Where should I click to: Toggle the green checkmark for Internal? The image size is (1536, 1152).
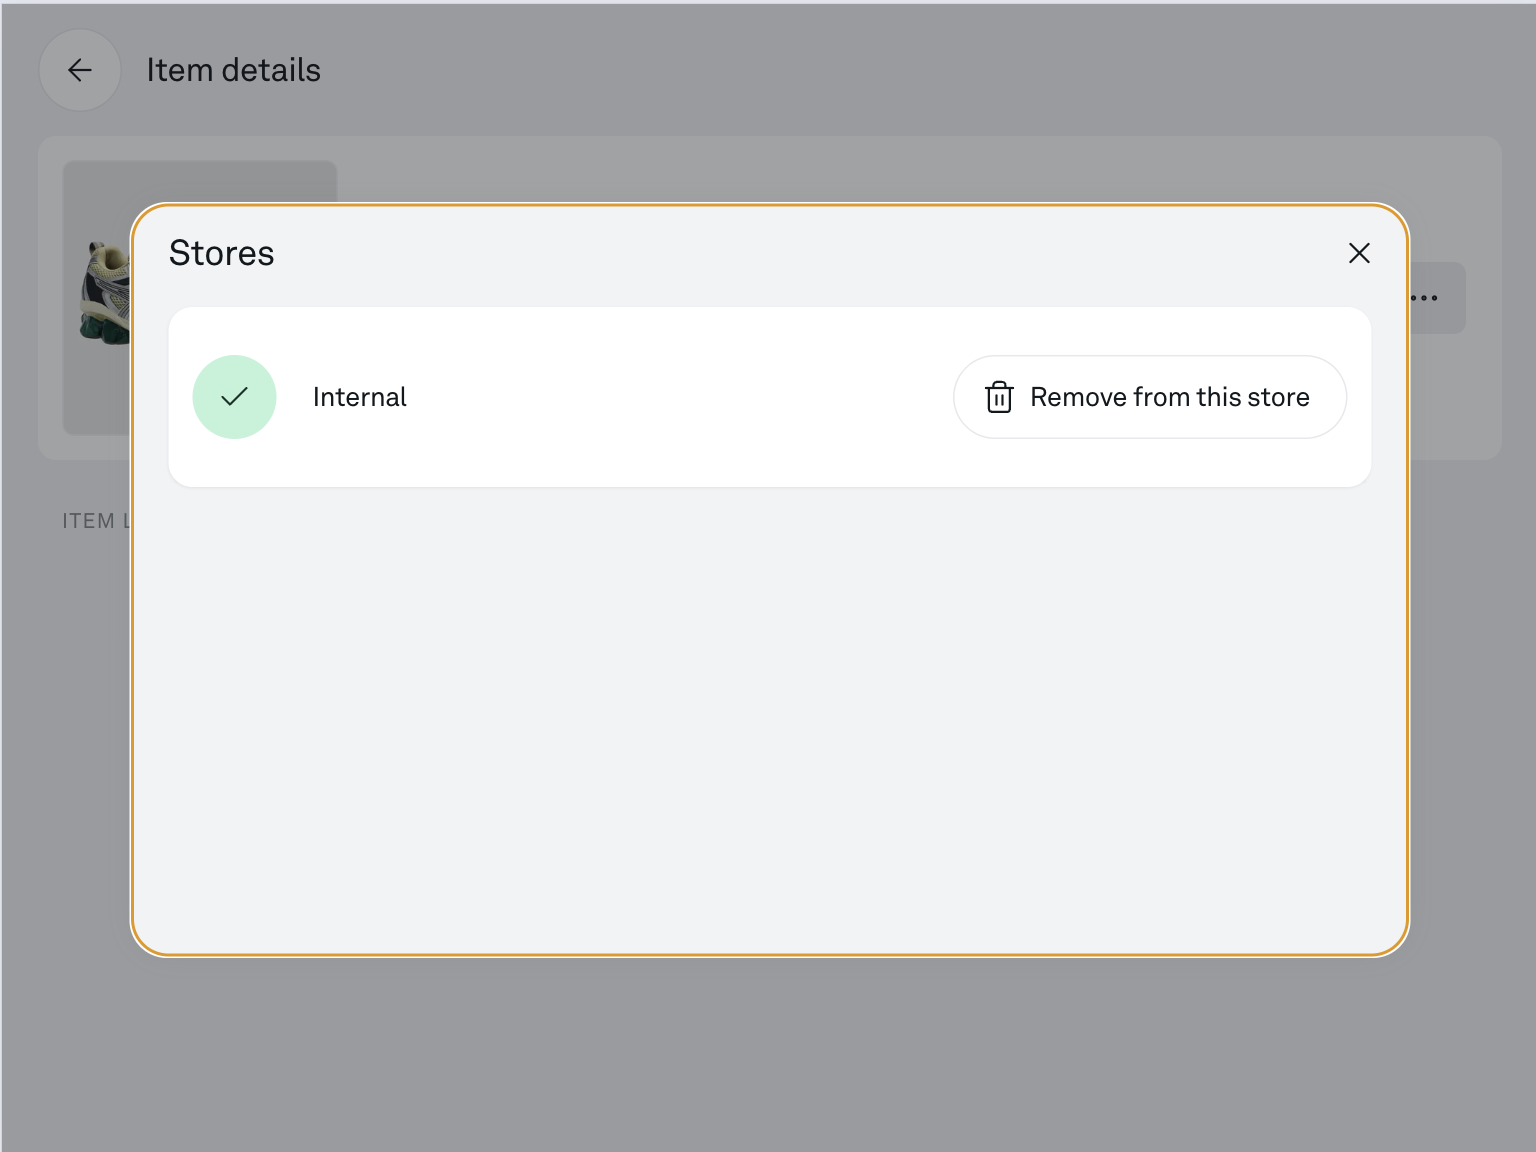234,397
